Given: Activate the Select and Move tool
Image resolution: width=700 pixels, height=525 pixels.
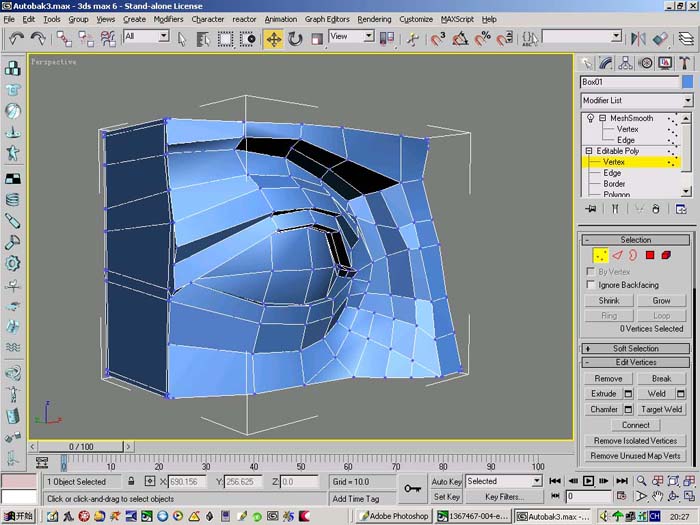Looking at the screenshot, I should pyautogui.click(x=274, y=39).
